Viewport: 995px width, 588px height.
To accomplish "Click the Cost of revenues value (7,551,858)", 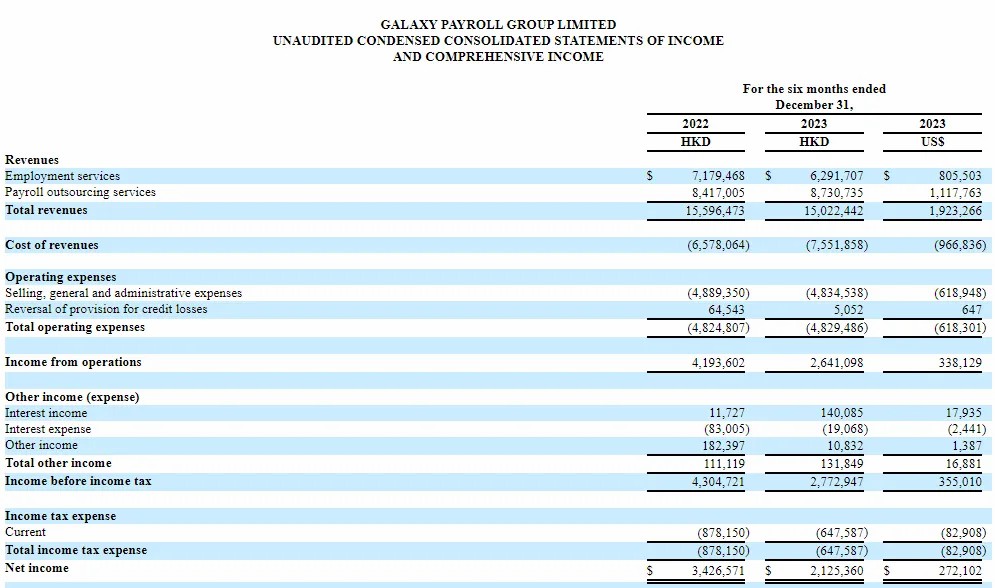I will click(x=837, y=245).
